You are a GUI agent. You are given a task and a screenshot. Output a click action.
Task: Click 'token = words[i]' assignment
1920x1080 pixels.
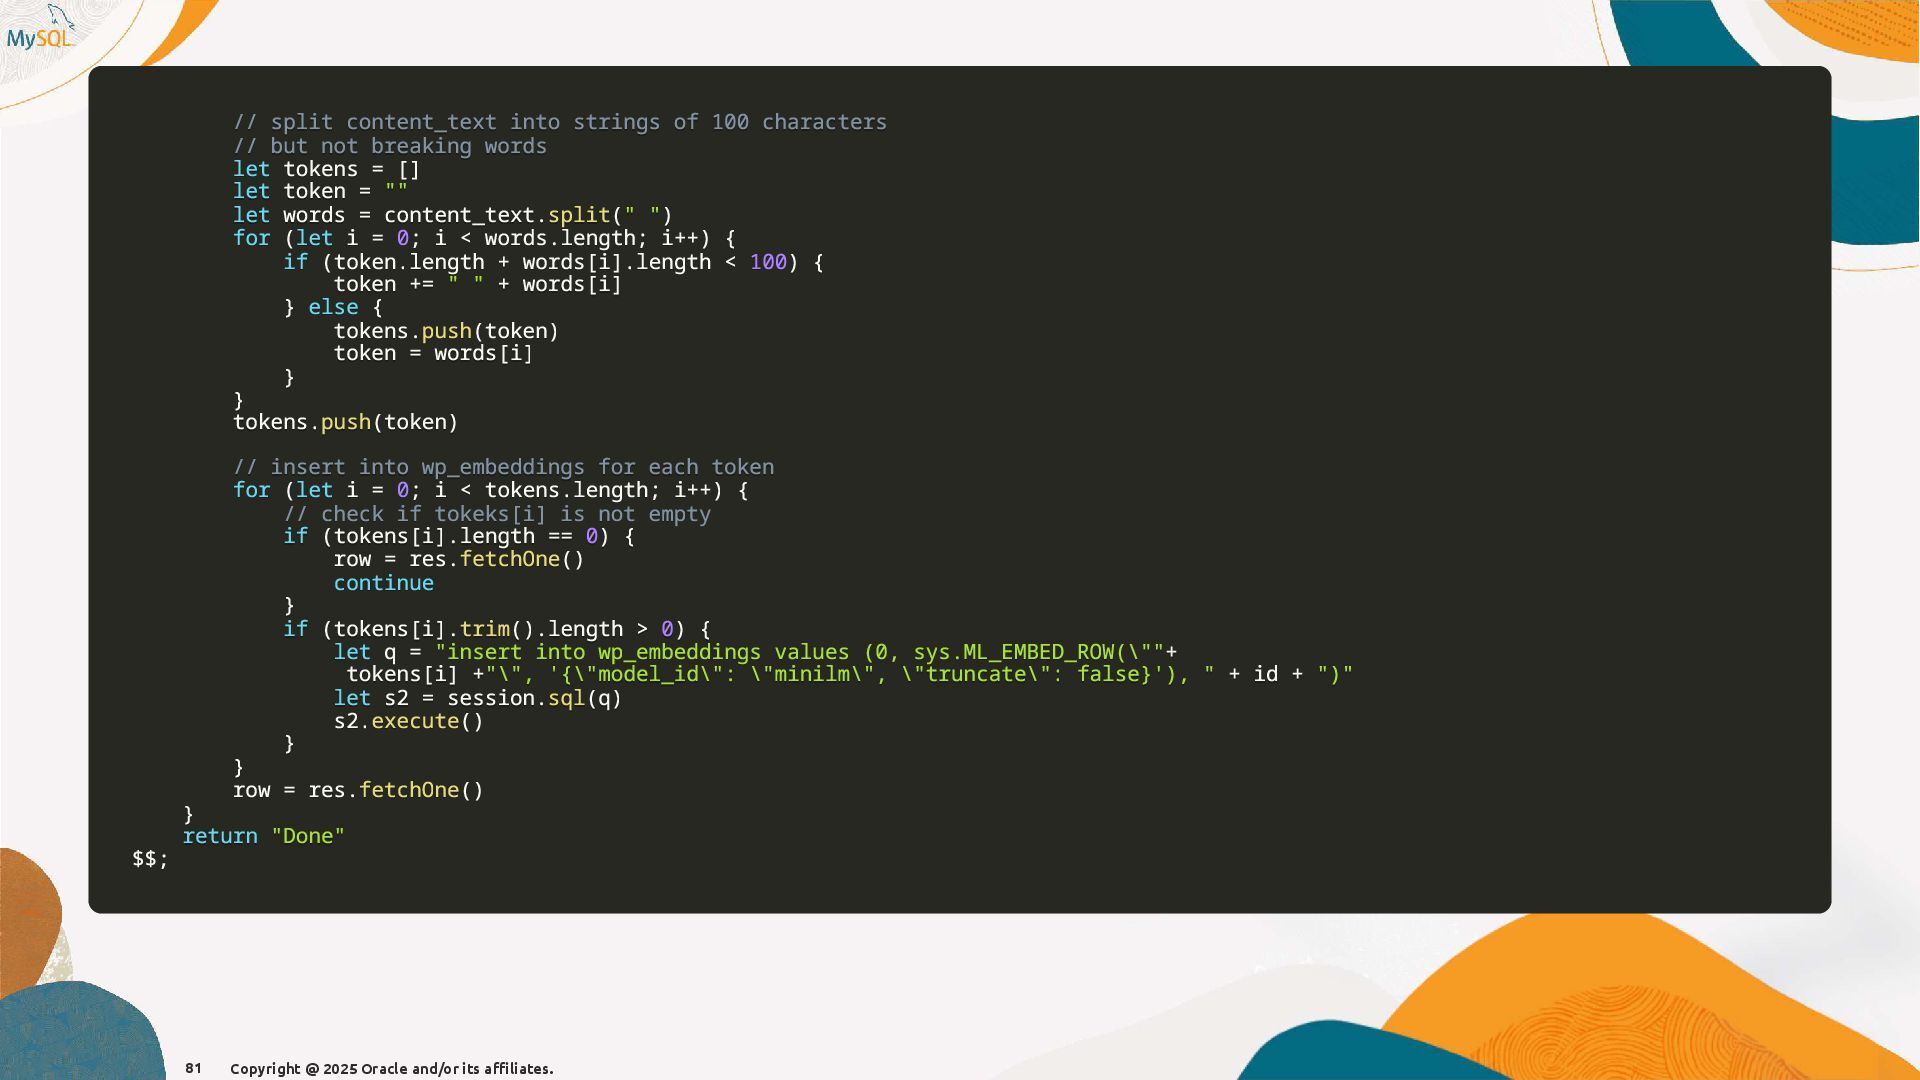tap(432, 353)
